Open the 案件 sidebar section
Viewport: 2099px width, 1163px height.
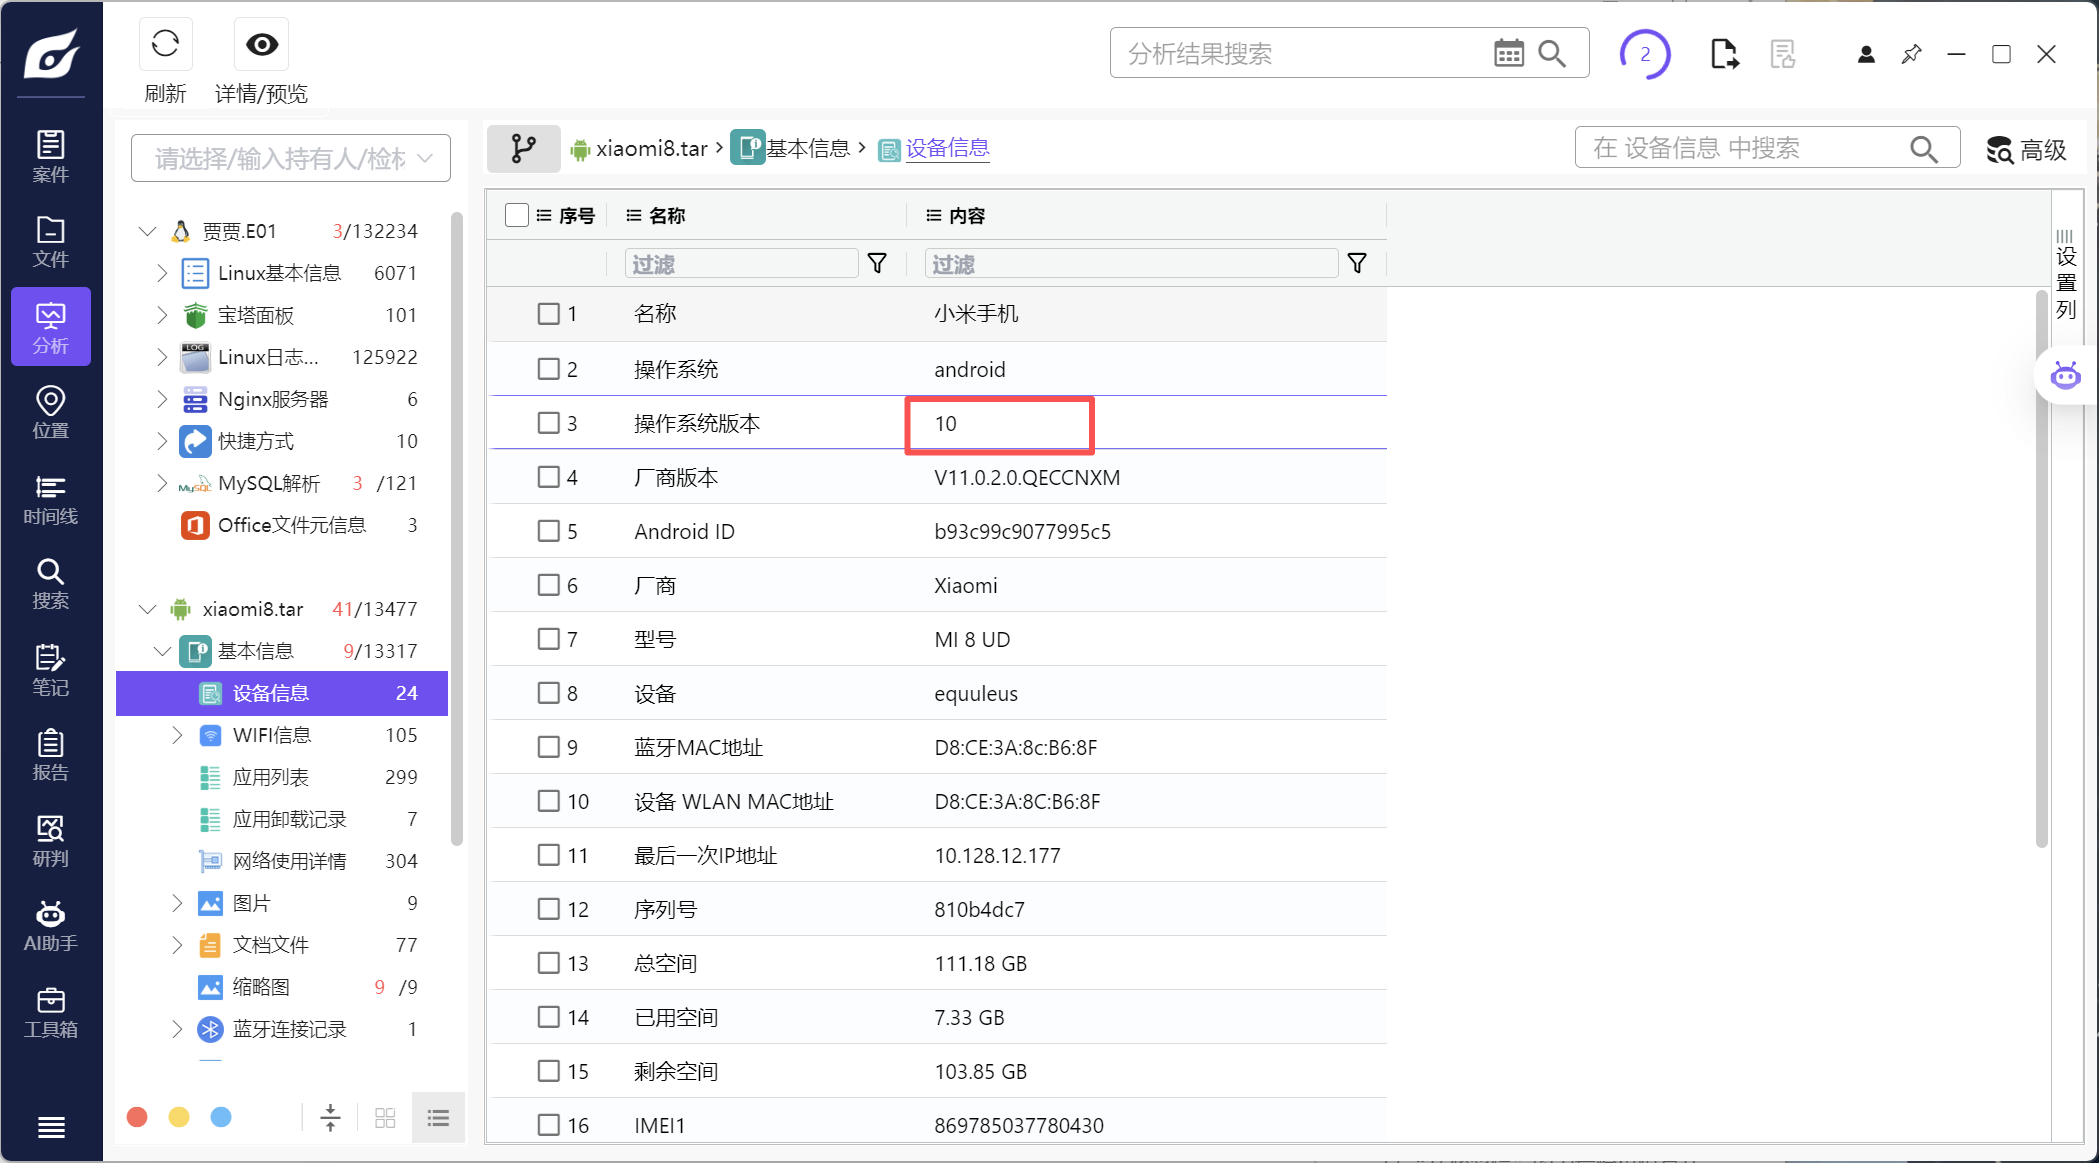pyautogui.click(x=51, y=157)
